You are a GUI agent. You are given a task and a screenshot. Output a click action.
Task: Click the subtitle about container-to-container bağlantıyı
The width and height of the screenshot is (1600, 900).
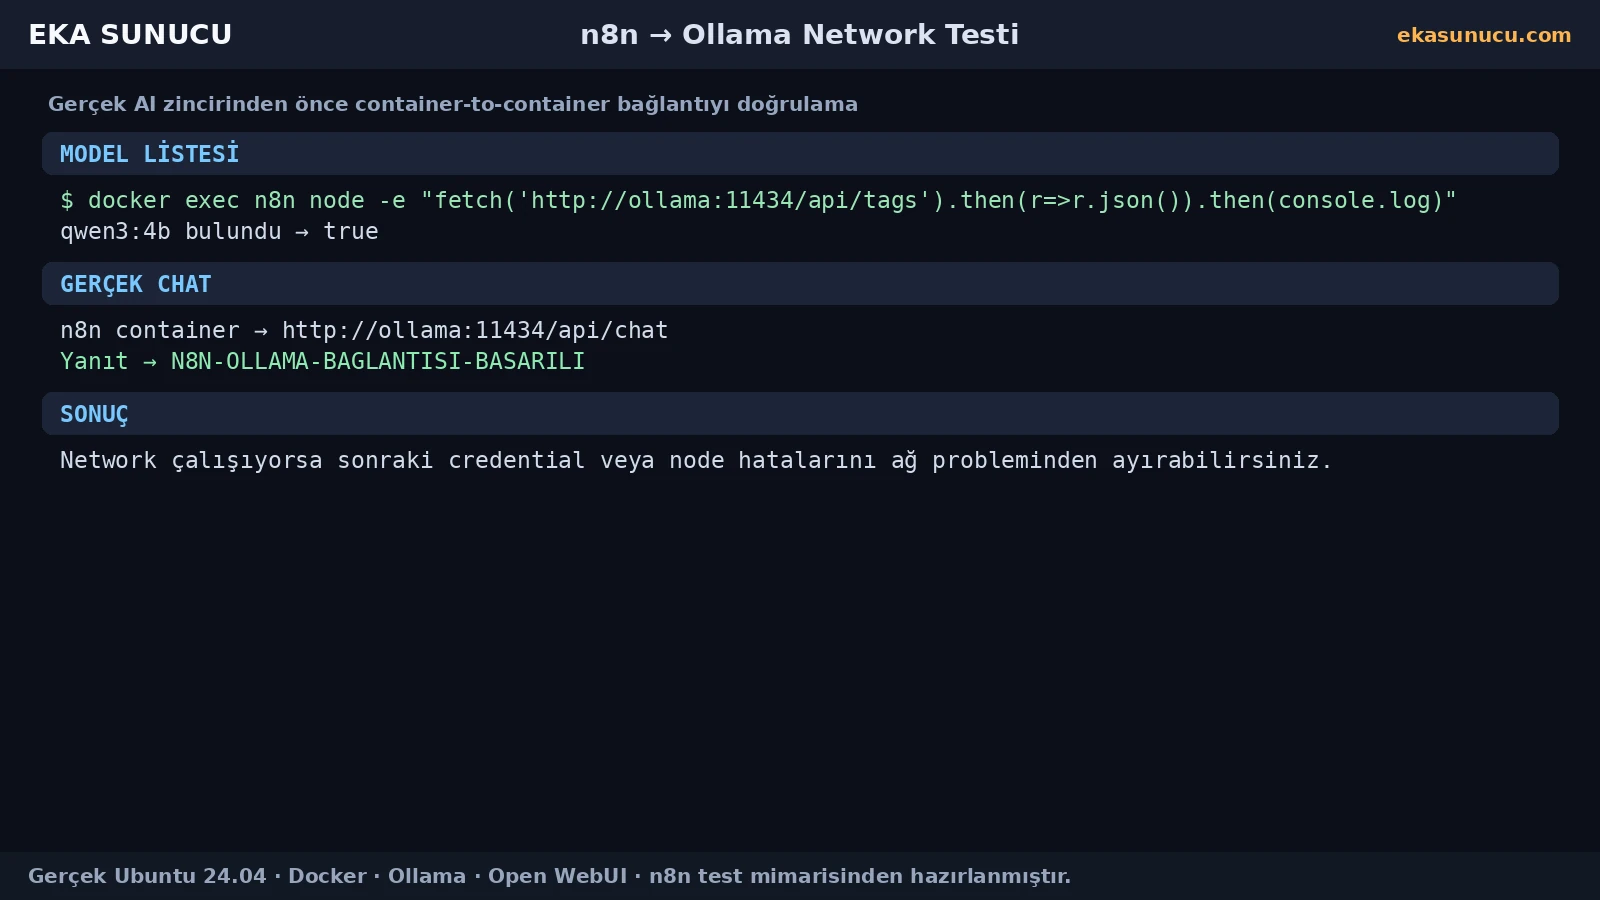(453, 104)
